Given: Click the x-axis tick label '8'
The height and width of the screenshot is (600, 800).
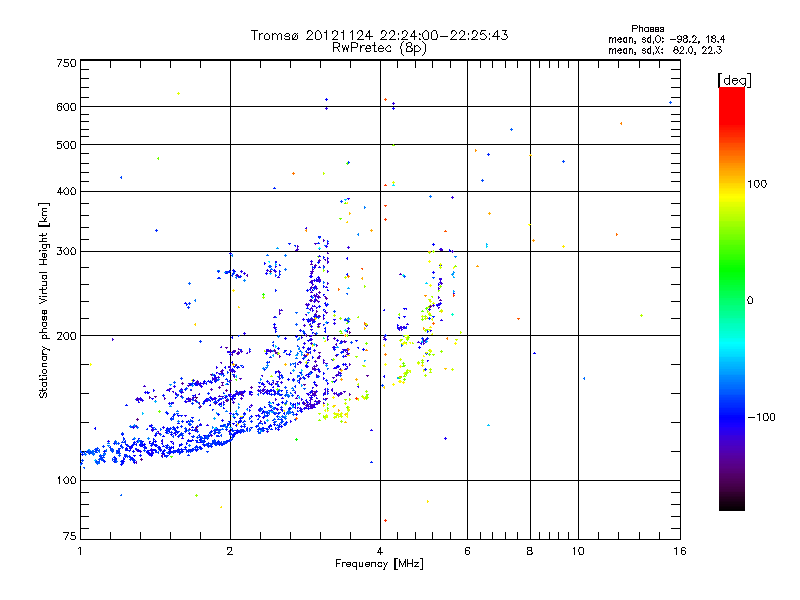Looking at the screenshot, I should 530,551.
